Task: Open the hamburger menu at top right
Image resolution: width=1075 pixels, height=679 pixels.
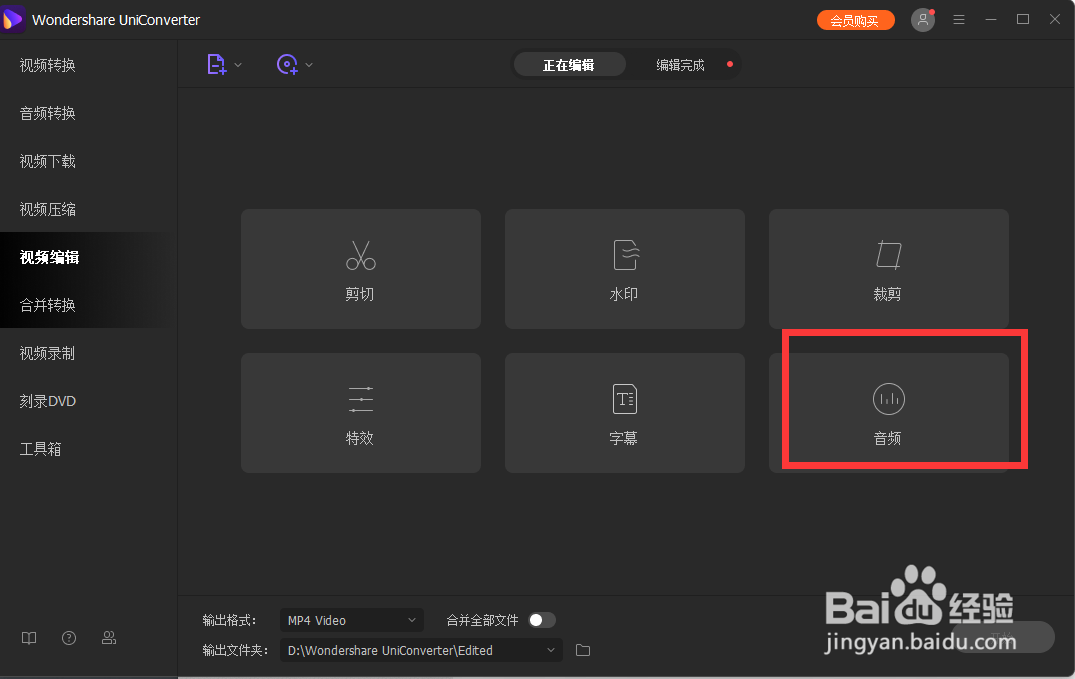Action: [959, 19]
